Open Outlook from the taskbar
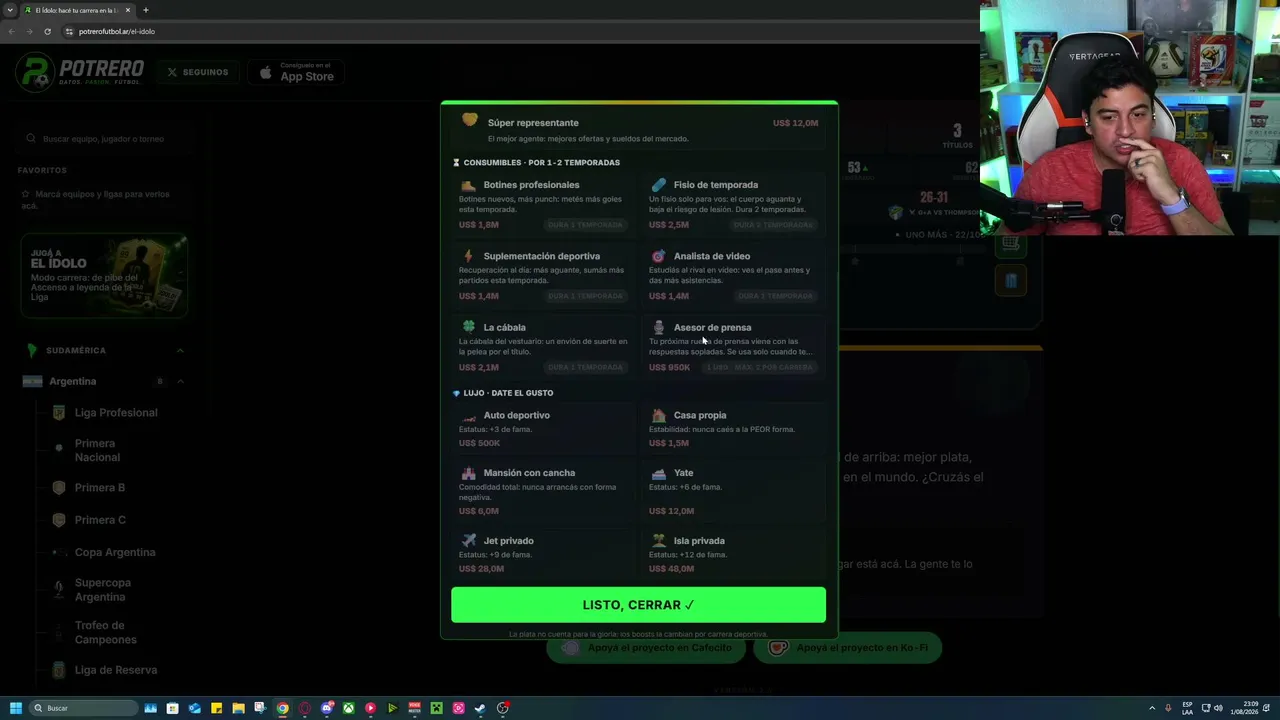The height and width of the screenshot is (720, 1280). pos(194,708)
